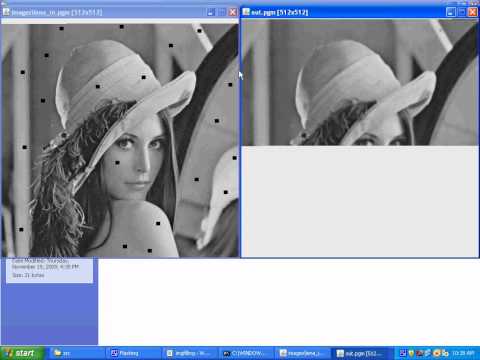Click the system tray clock
The image size is (480, 360).
[463, 353]
